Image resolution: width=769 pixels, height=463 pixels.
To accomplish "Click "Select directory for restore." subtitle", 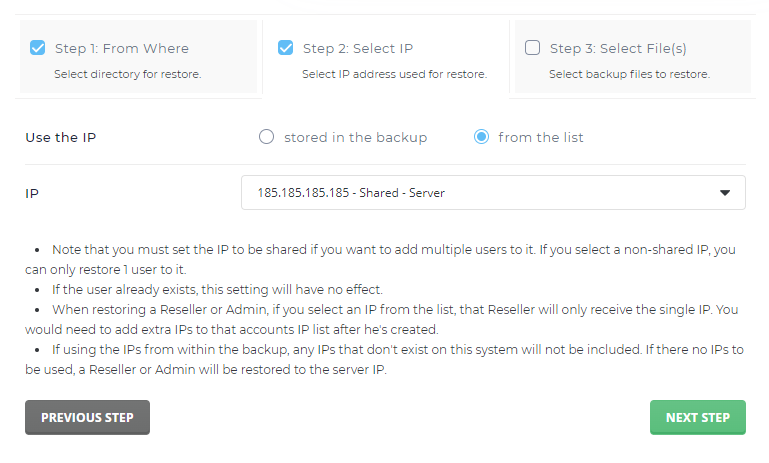I will (127, 74).
